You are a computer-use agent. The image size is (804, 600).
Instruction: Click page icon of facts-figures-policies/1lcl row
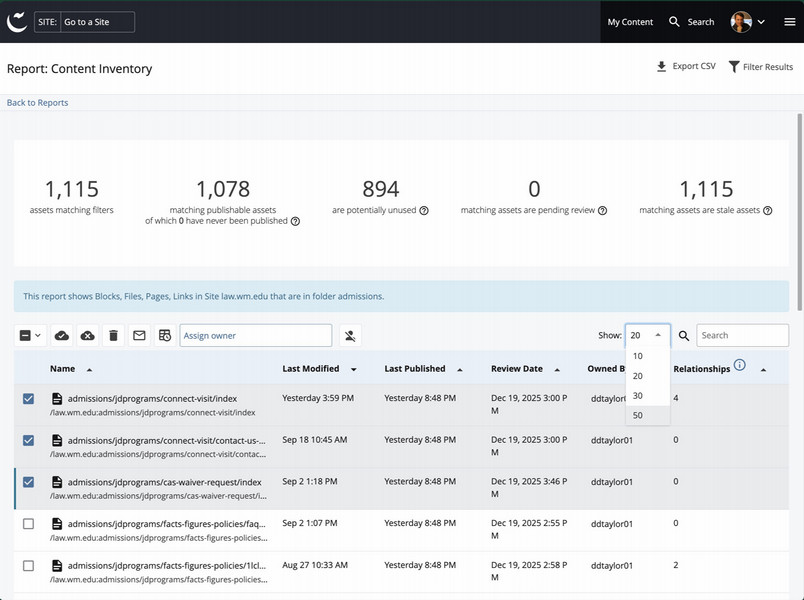click(57, 566)
